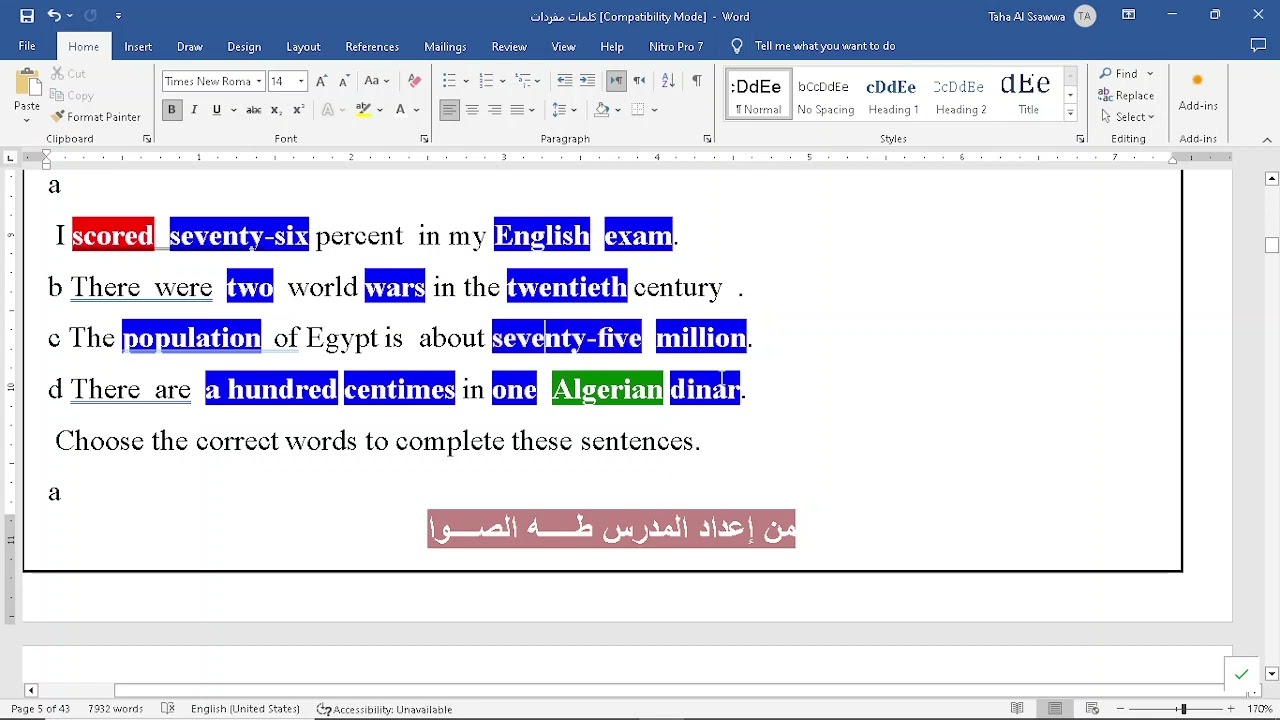Apply subscript formatting
The width and height of the screenshot is (1280, 720).
click(x=276, y=110)
